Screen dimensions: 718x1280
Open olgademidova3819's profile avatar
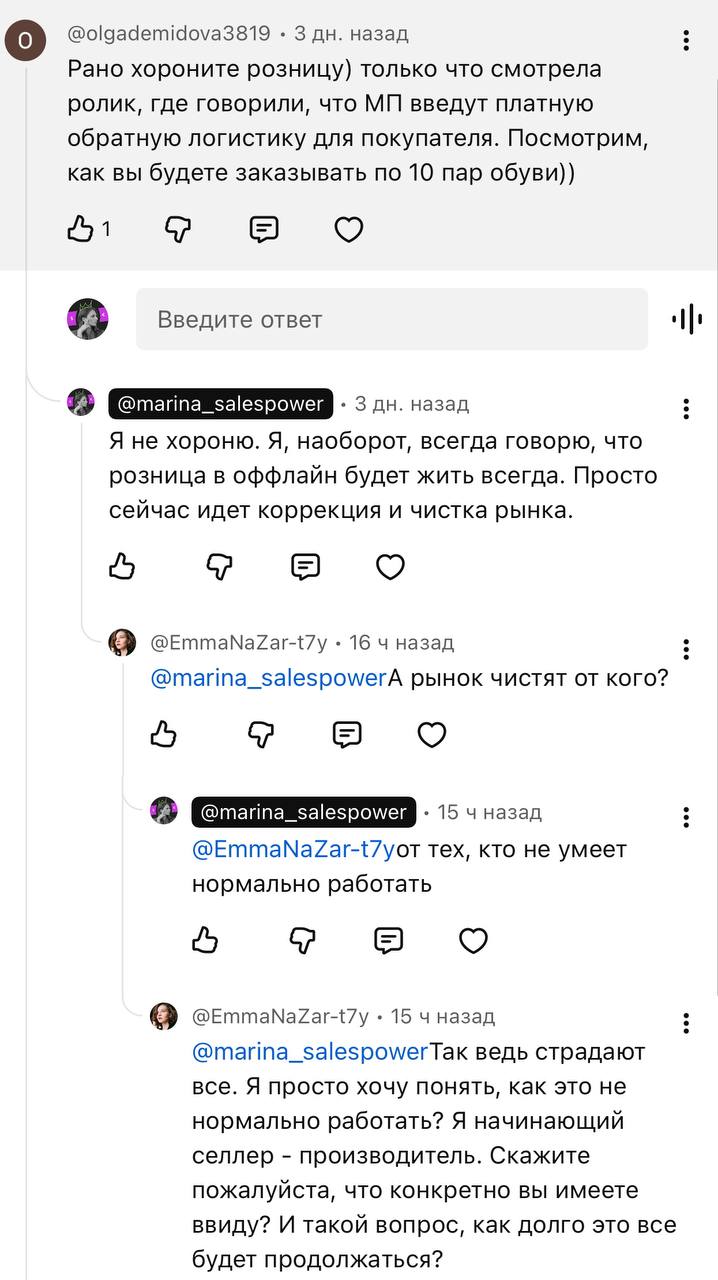click(23, 40)
